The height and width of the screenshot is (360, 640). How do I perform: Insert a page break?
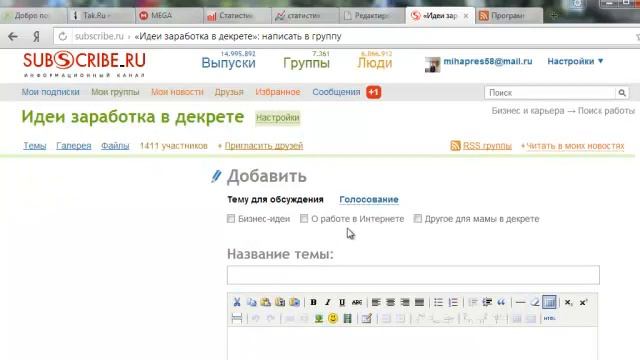(237, 318)
